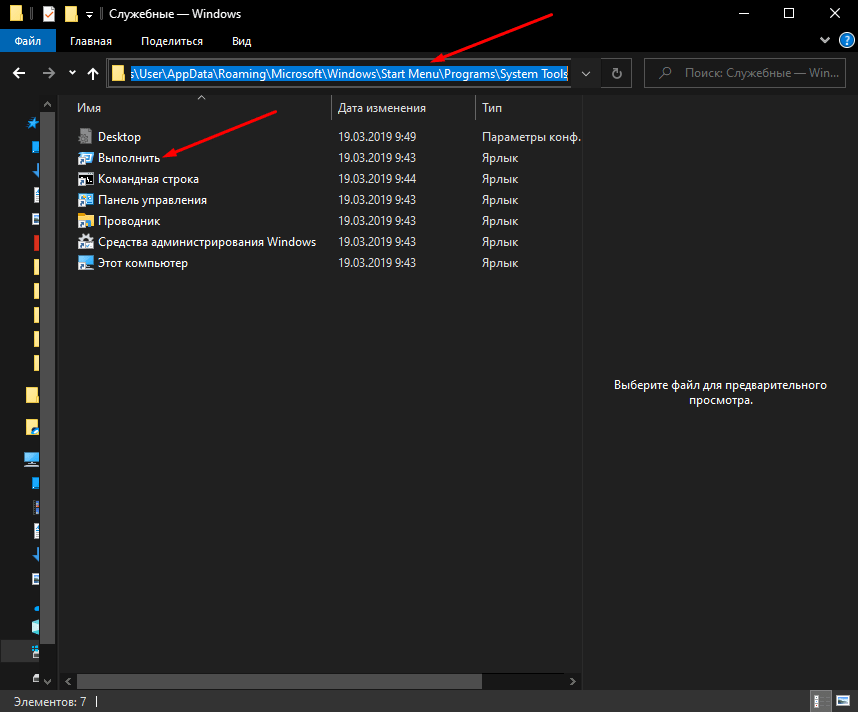Click the selected address bar path
Image resolution: width=858 pixels, height=712 pixels.
349,73
